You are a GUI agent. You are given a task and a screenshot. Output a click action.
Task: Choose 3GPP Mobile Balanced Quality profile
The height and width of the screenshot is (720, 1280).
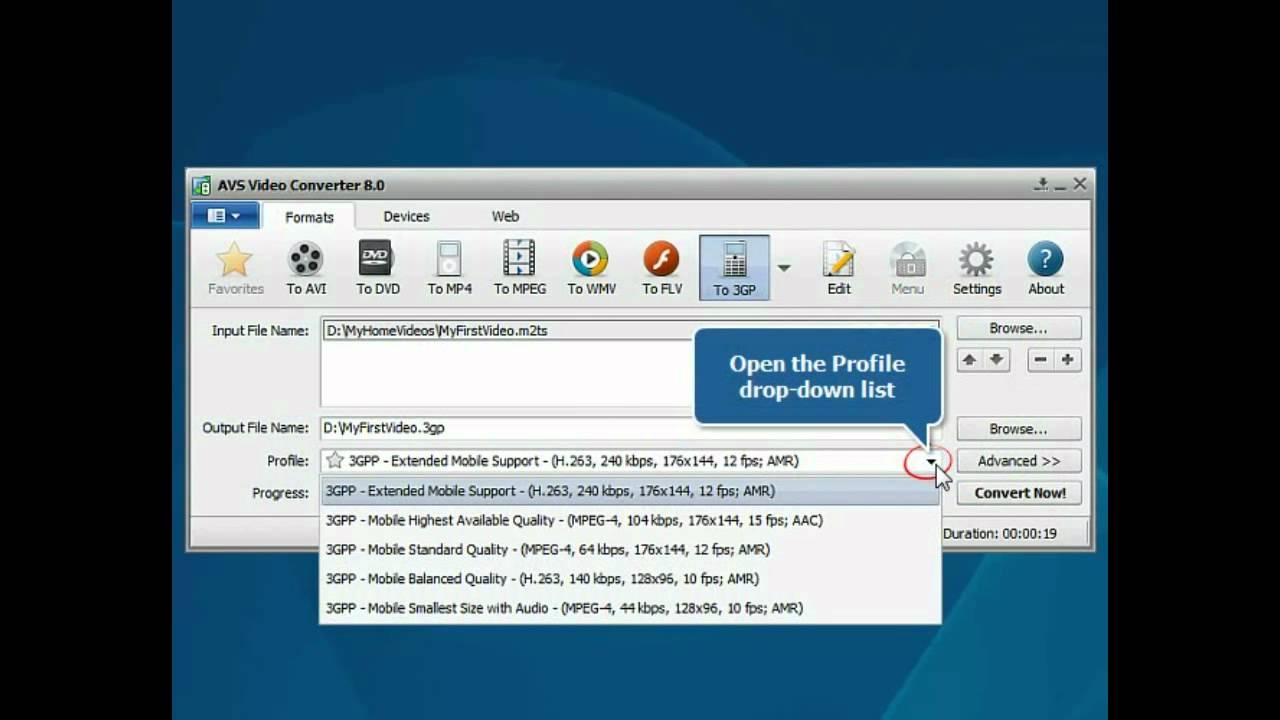point(630,578)
